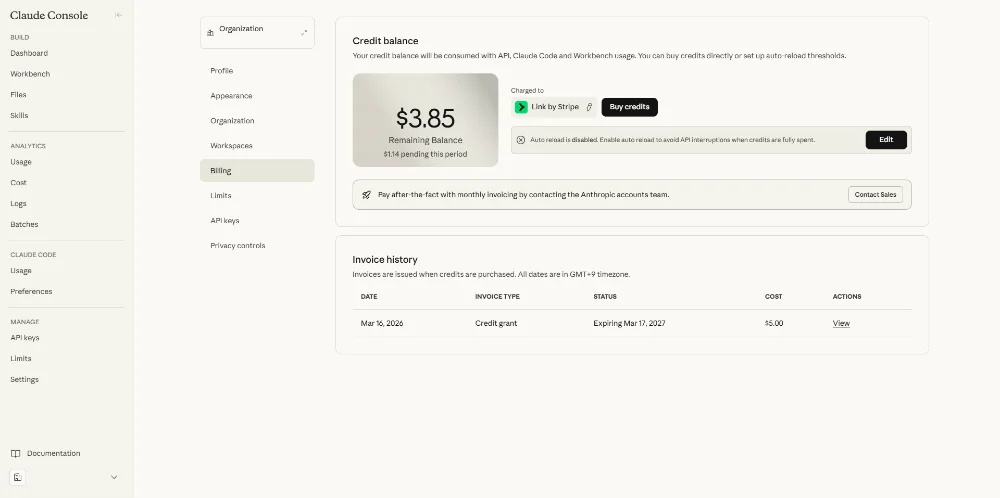Click the pencil icon beside Link by Stripe

(x=589, y=107)
